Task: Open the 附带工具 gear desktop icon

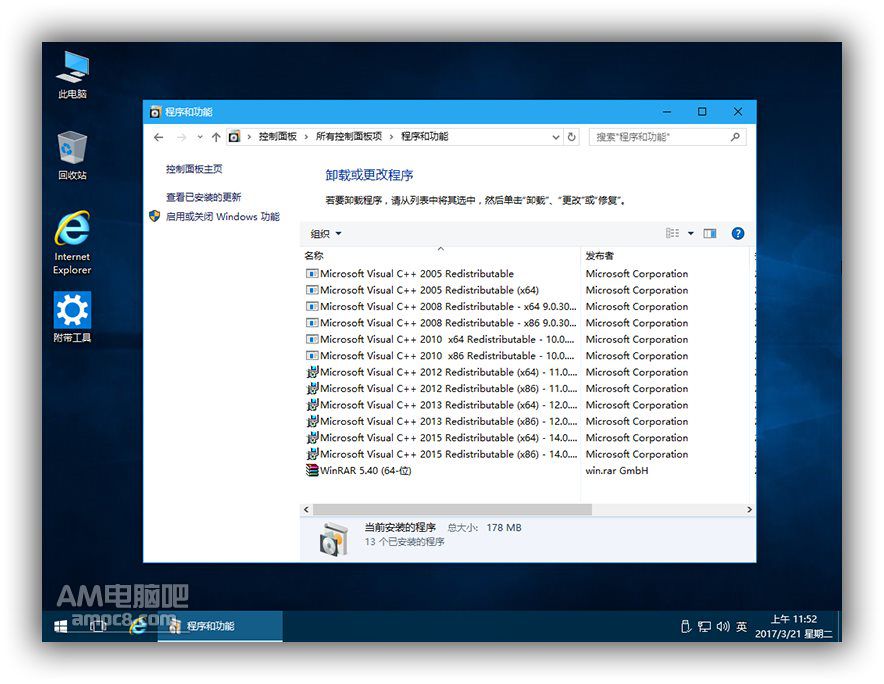Action: [72, 317]
